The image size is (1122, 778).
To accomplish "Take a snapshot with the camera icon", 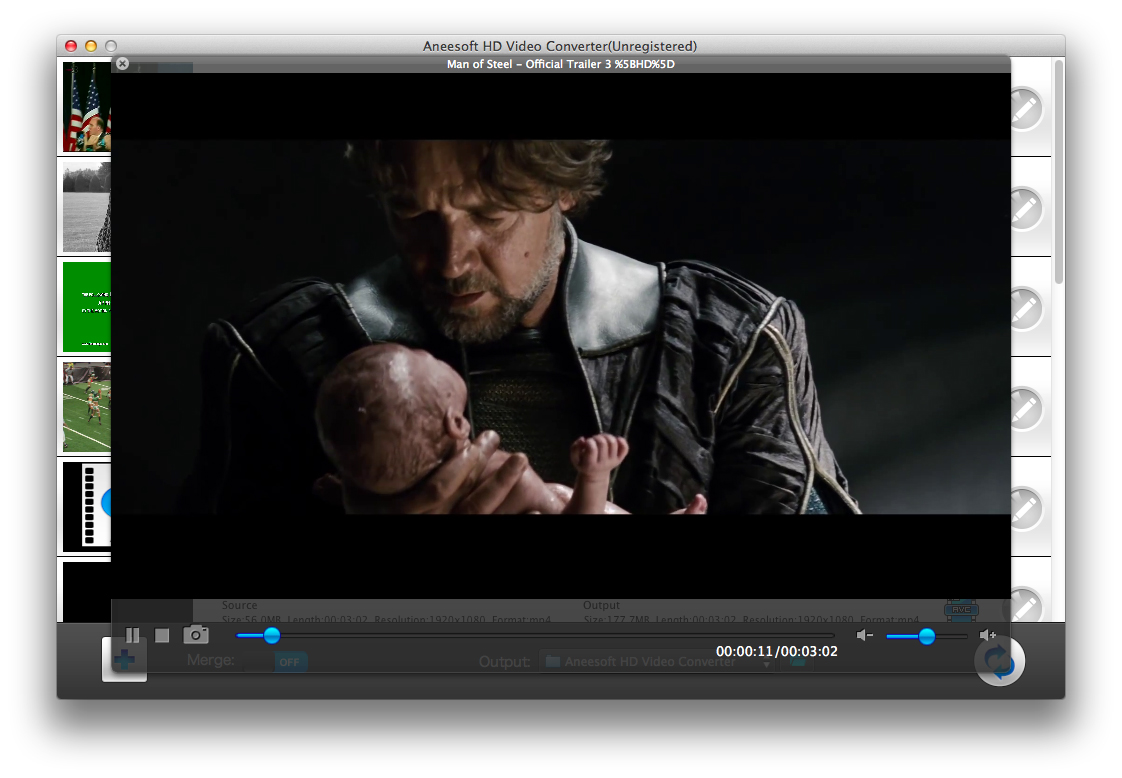I will point(195,635).
